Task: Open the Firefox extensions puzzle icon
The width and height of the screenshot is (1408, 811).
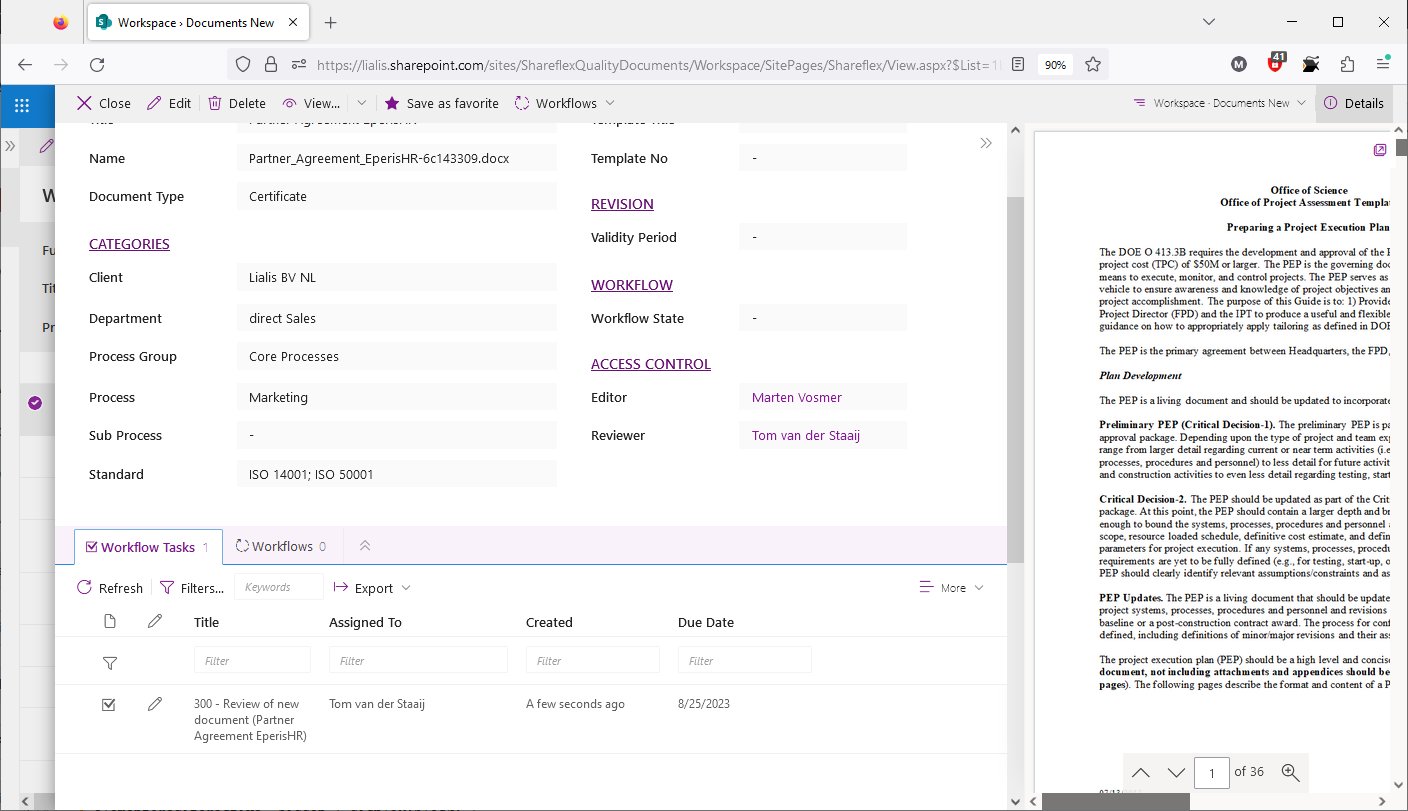Action: (1346, 64)
